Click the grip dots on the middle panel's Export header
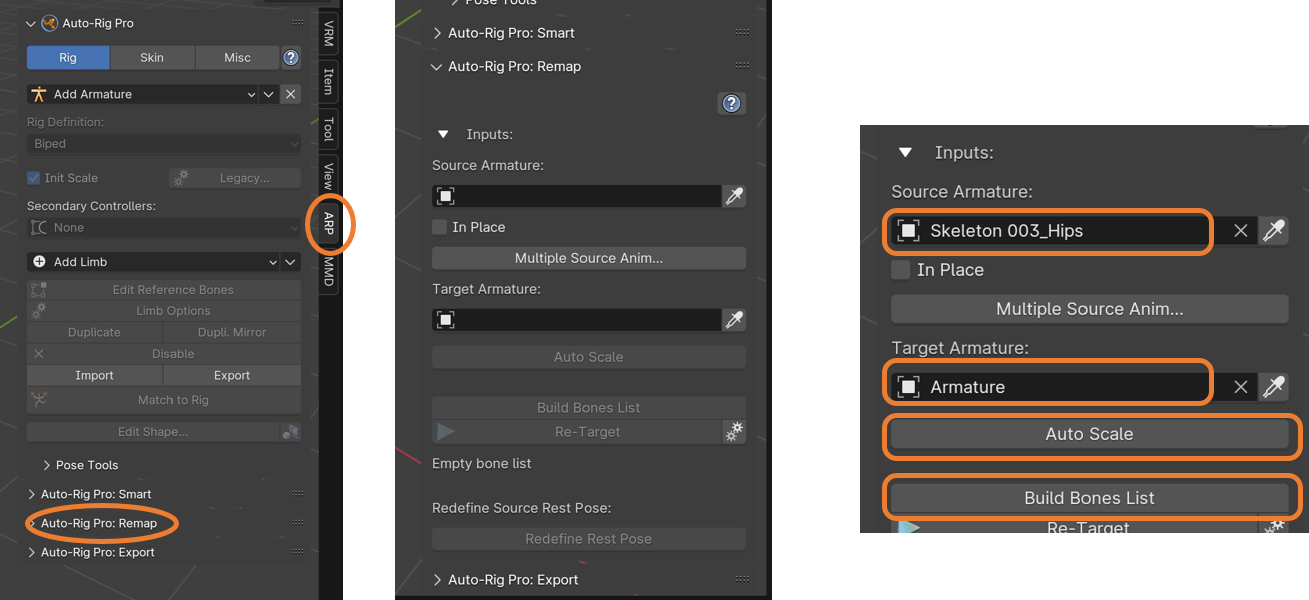This screenshot has width=1309, height=600. click(741, 580)
